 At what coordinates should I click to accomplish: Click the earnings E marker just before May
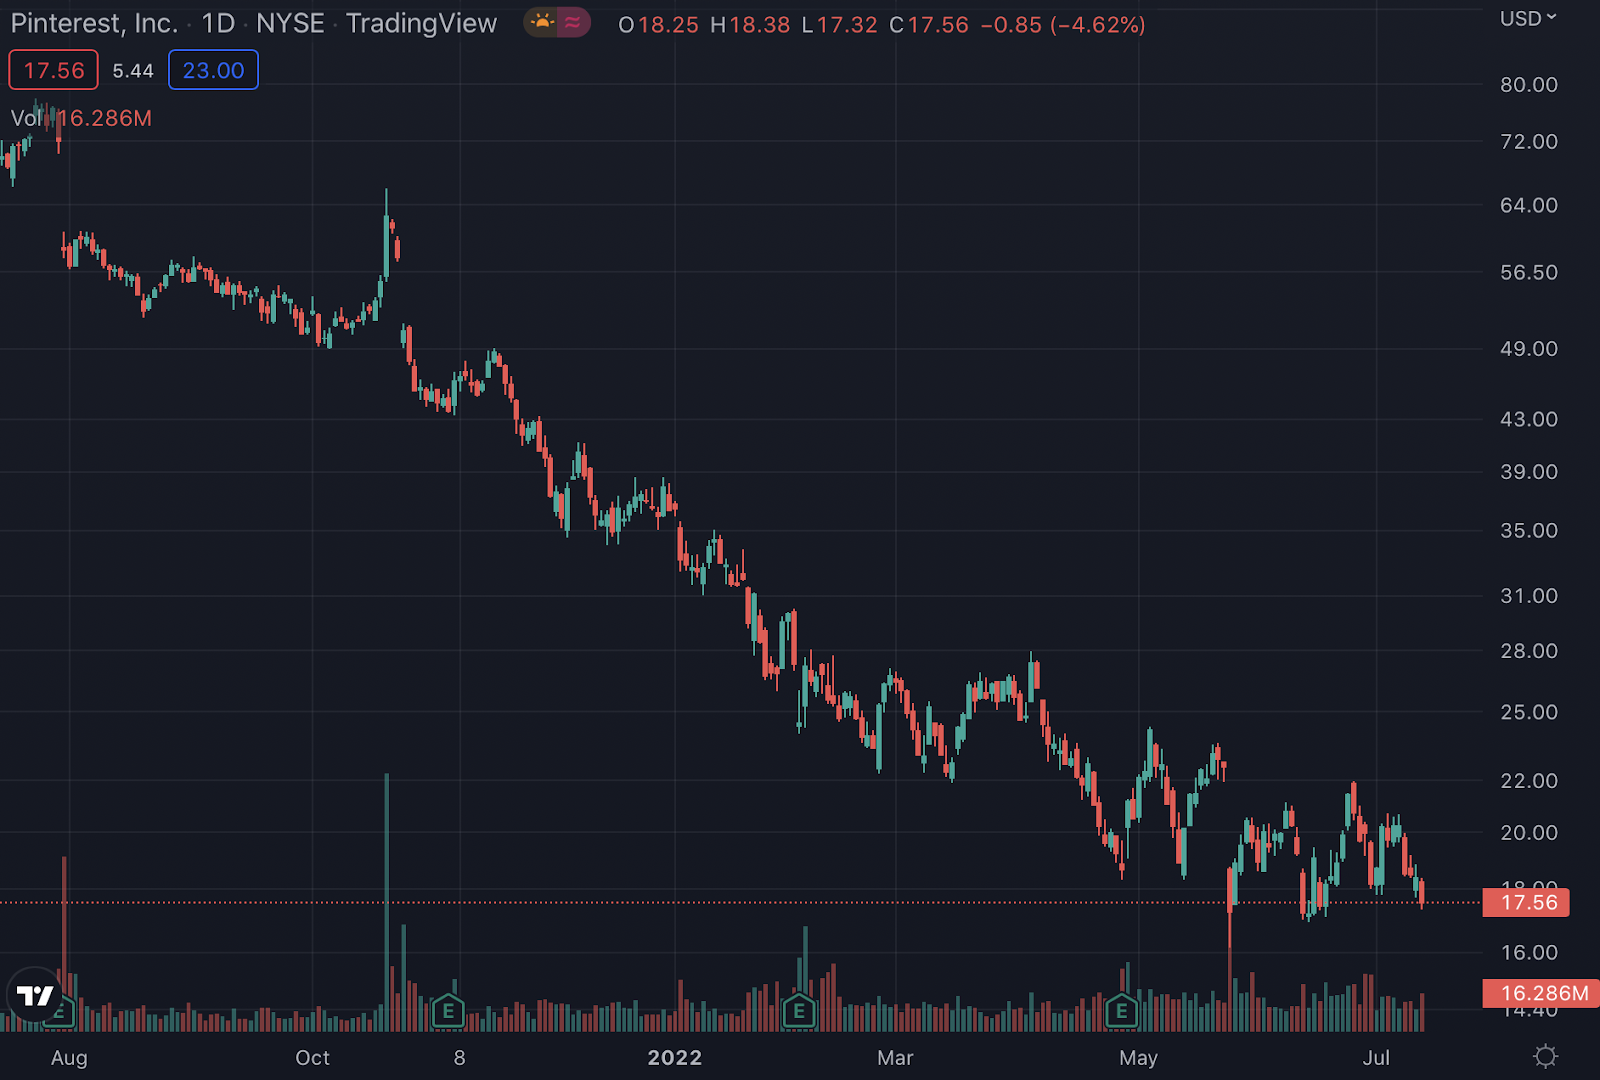pyautogui.click(x=1122, y=1011)
